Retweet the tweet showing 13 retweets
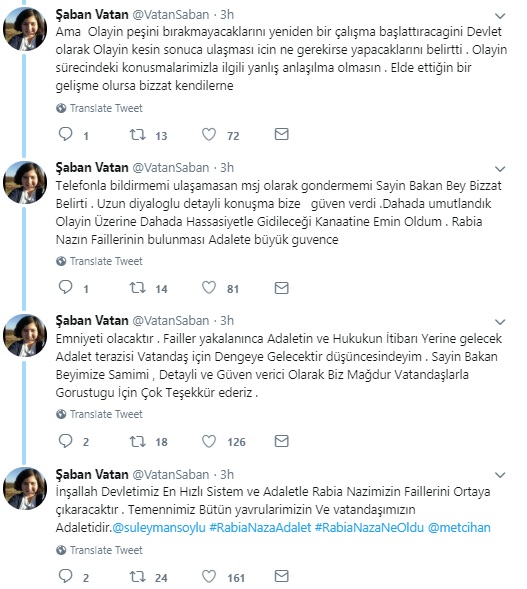 tap(137, 134)
